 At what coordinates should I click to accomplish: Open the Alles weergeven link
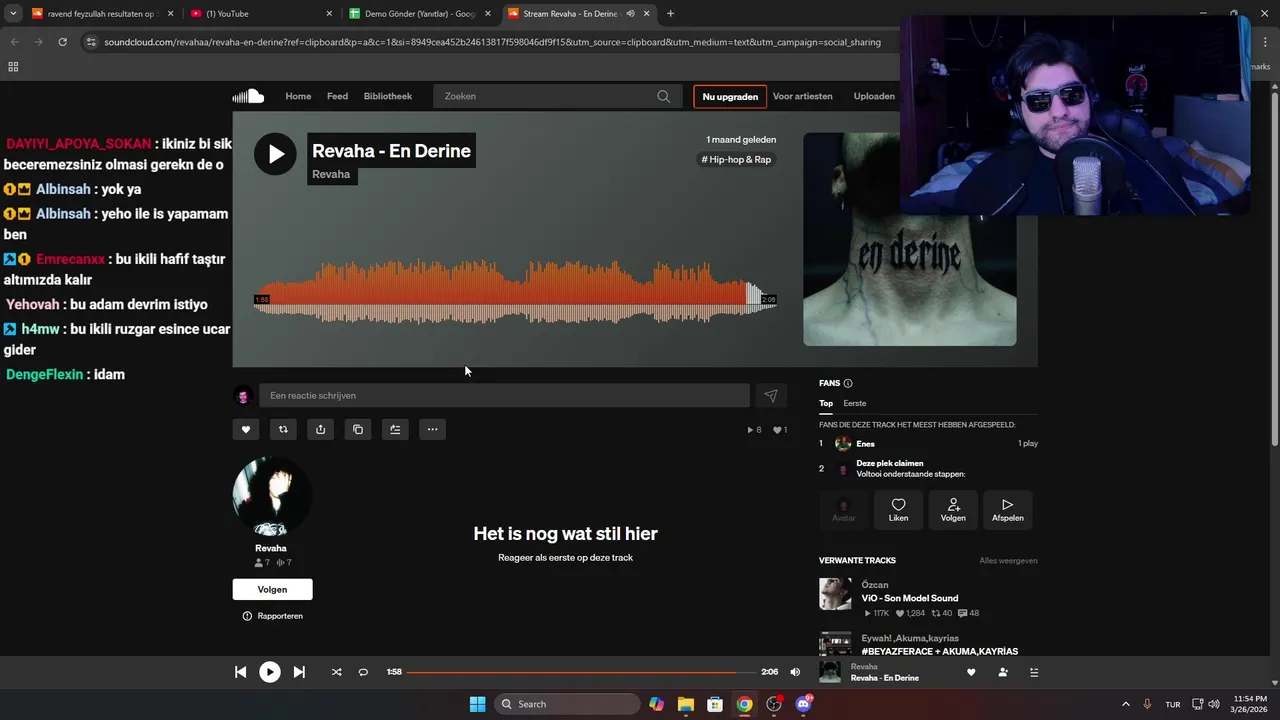click(1008, 561)
